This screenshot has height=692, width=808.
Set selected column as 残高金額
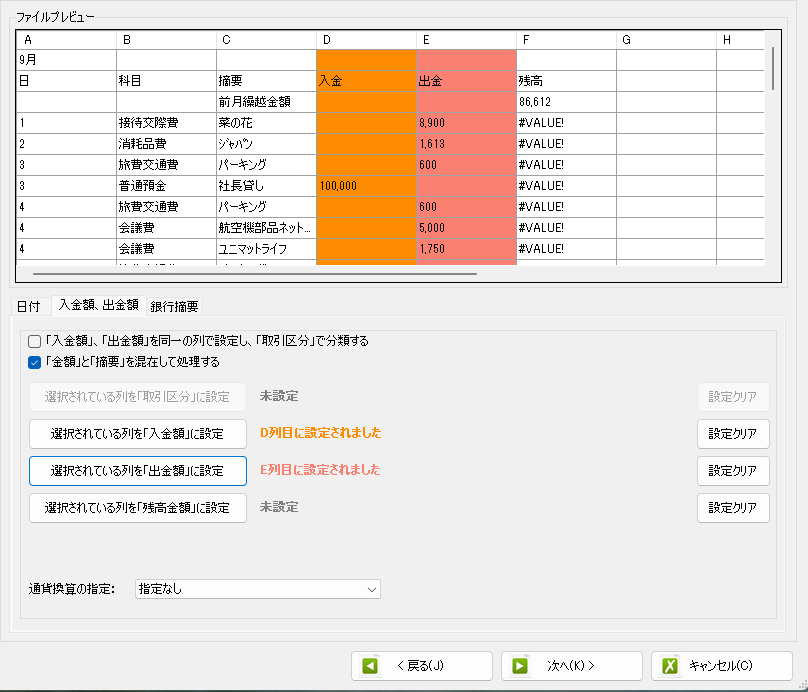pyautogui.click(x=138, y=508)
